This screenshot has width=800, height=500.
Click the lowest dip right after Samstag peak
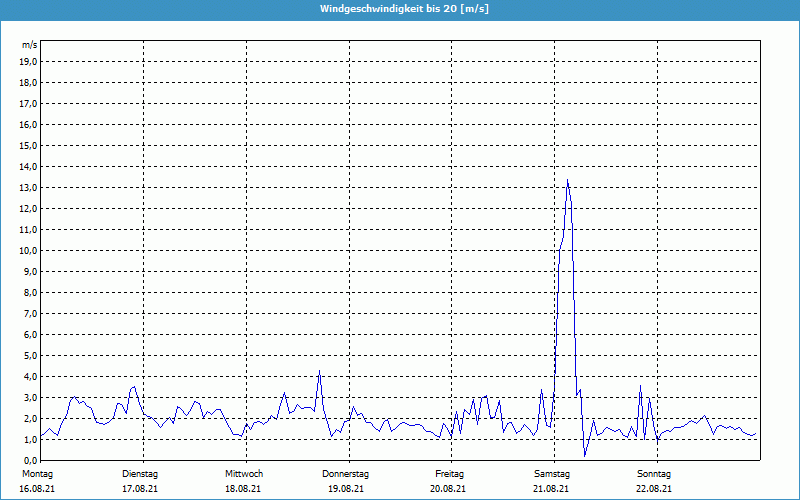tap(585, 455)
